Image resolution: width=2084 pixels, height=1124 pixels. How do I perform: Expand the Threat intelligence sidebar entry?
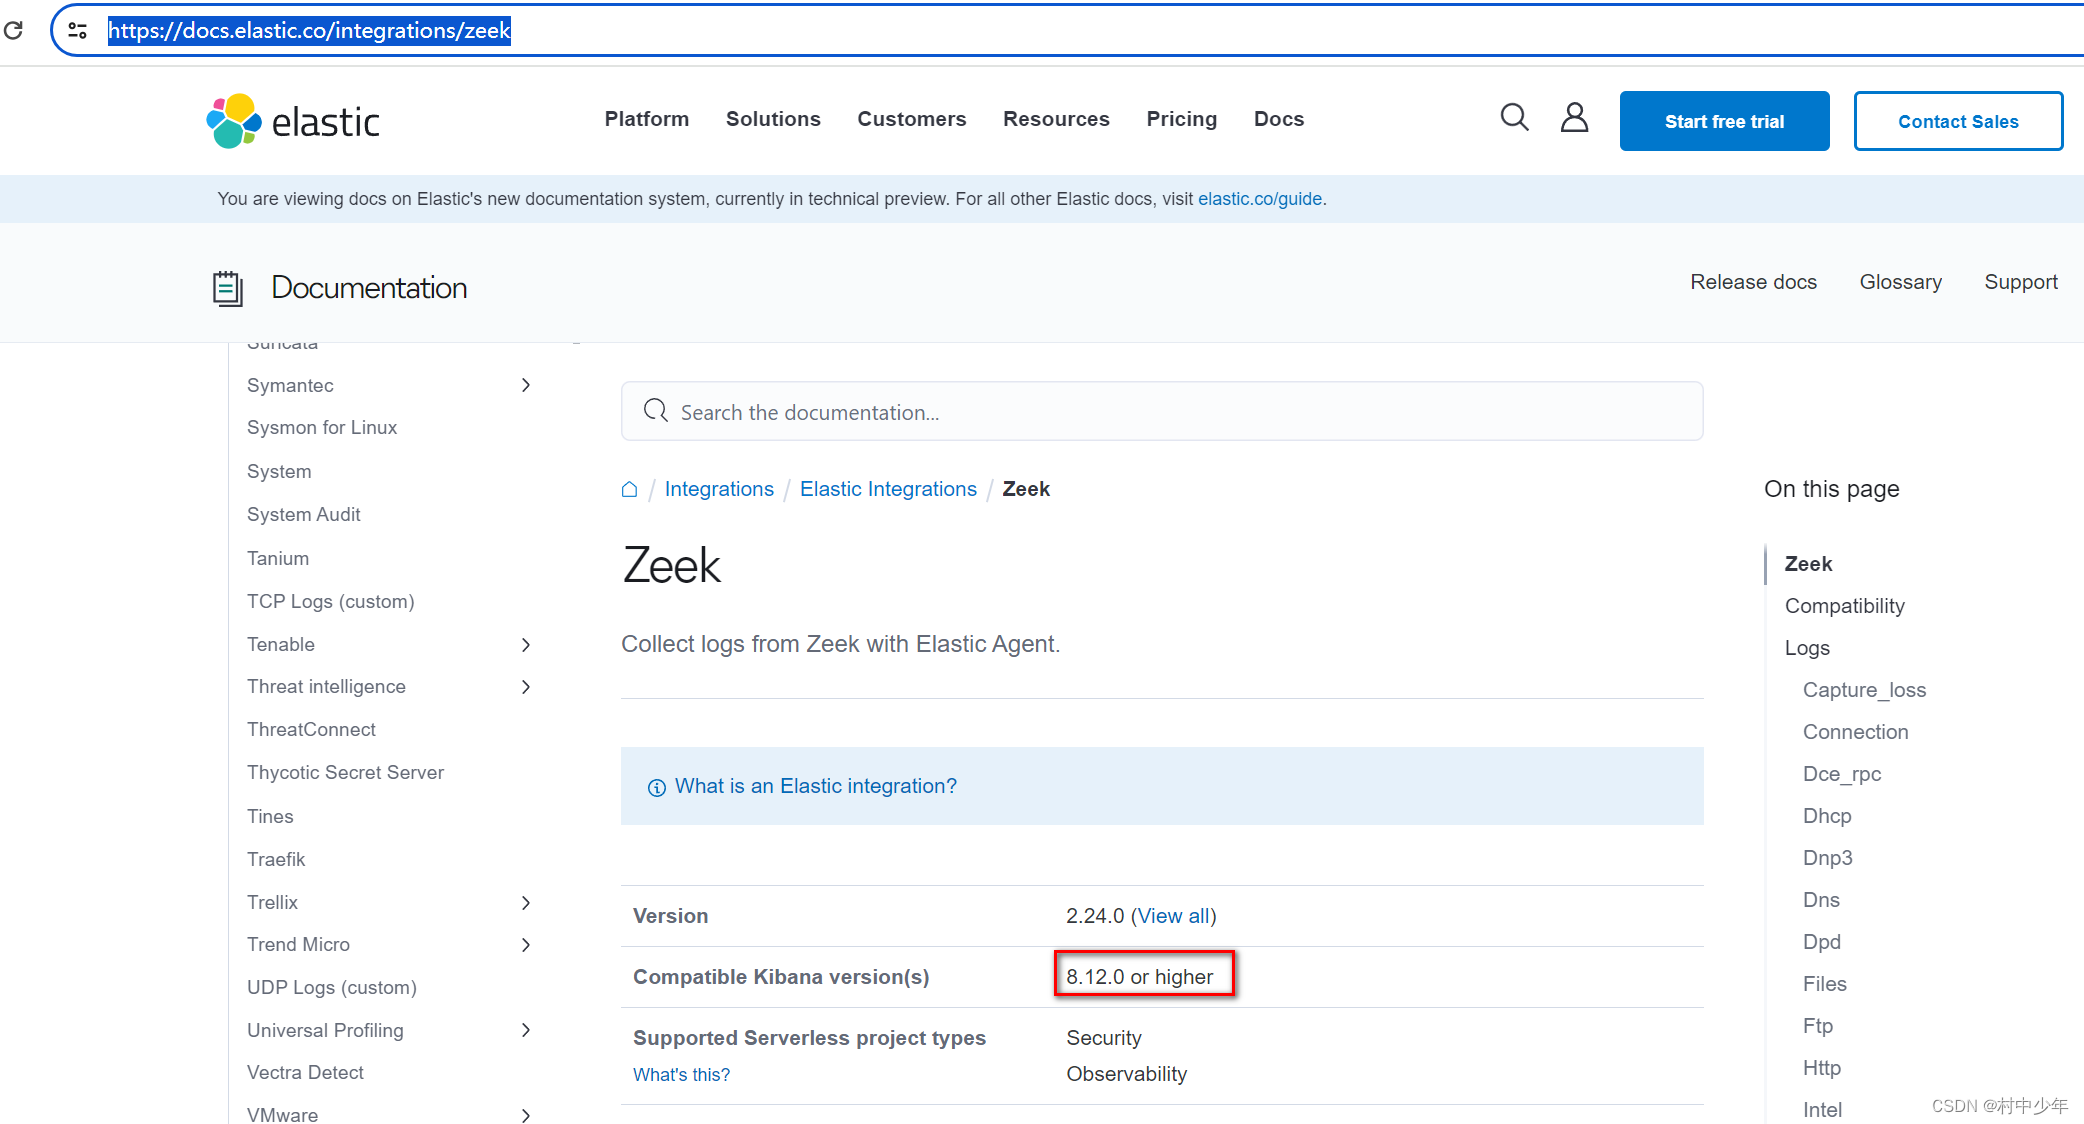526,687
